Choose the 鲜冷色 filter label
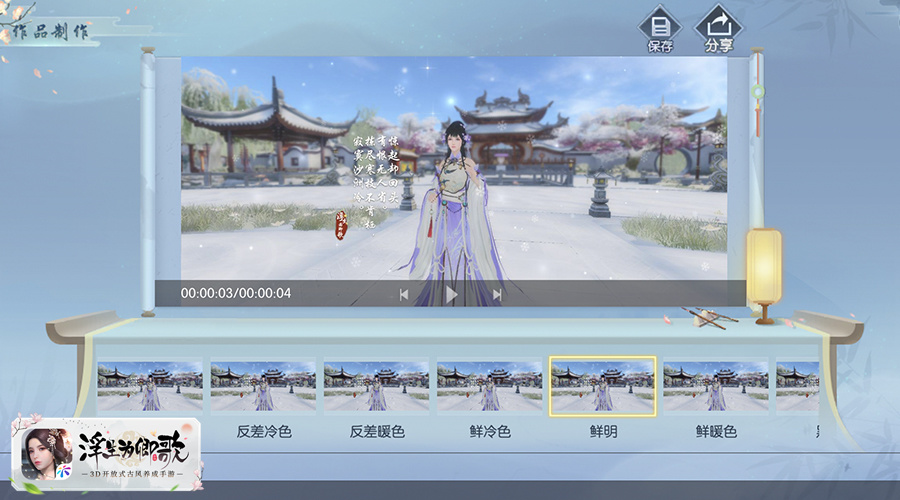Viewport: 900px width, 500px height. 490,432
